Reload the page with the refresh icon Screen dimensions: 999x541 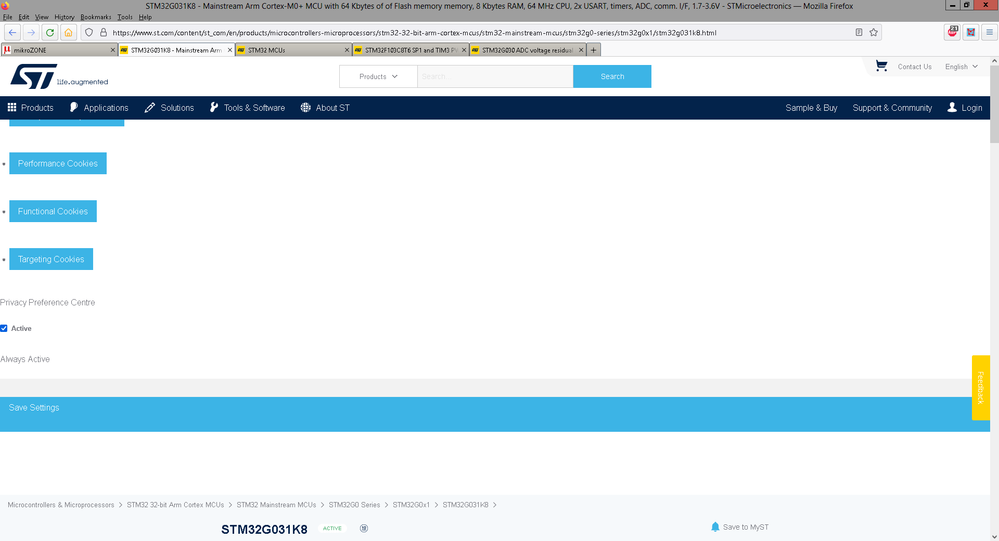pyautogui.click(x=50, y=32)
